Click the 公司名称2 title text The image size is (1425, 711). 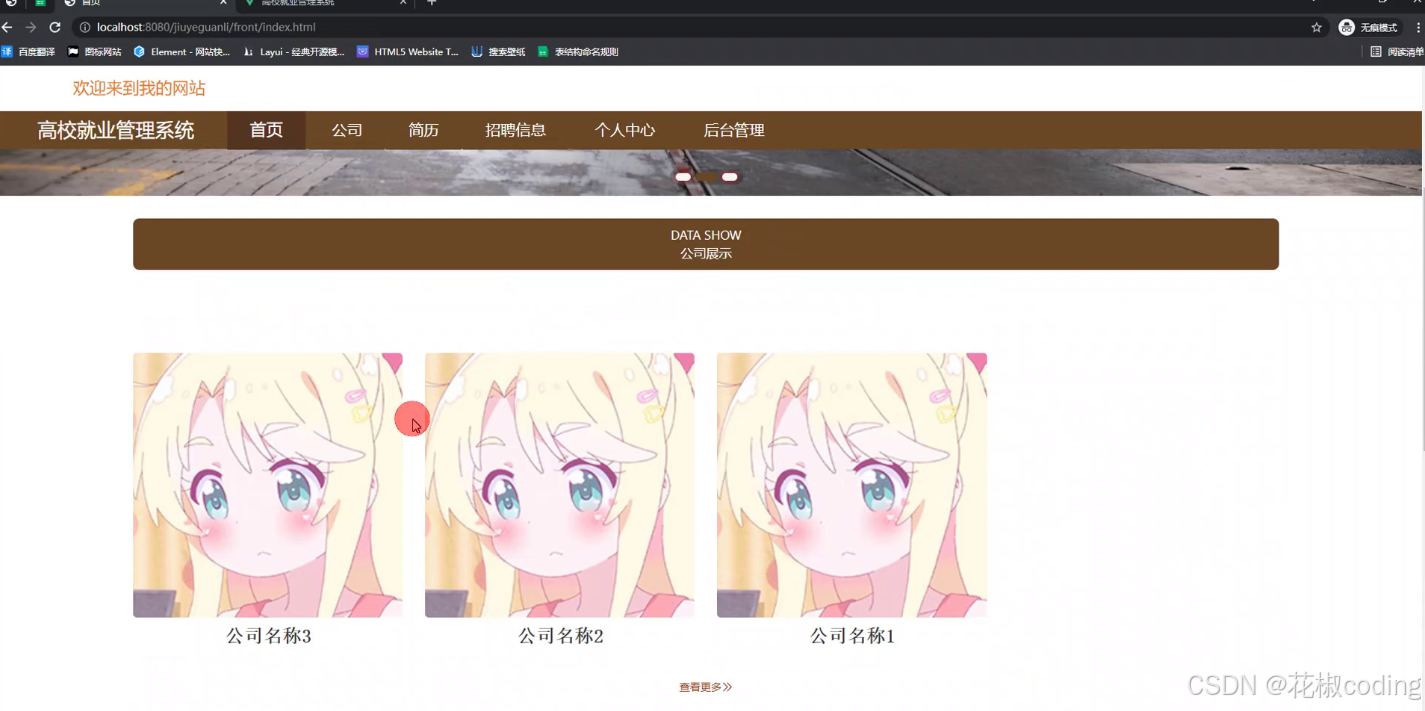(561, 636)
